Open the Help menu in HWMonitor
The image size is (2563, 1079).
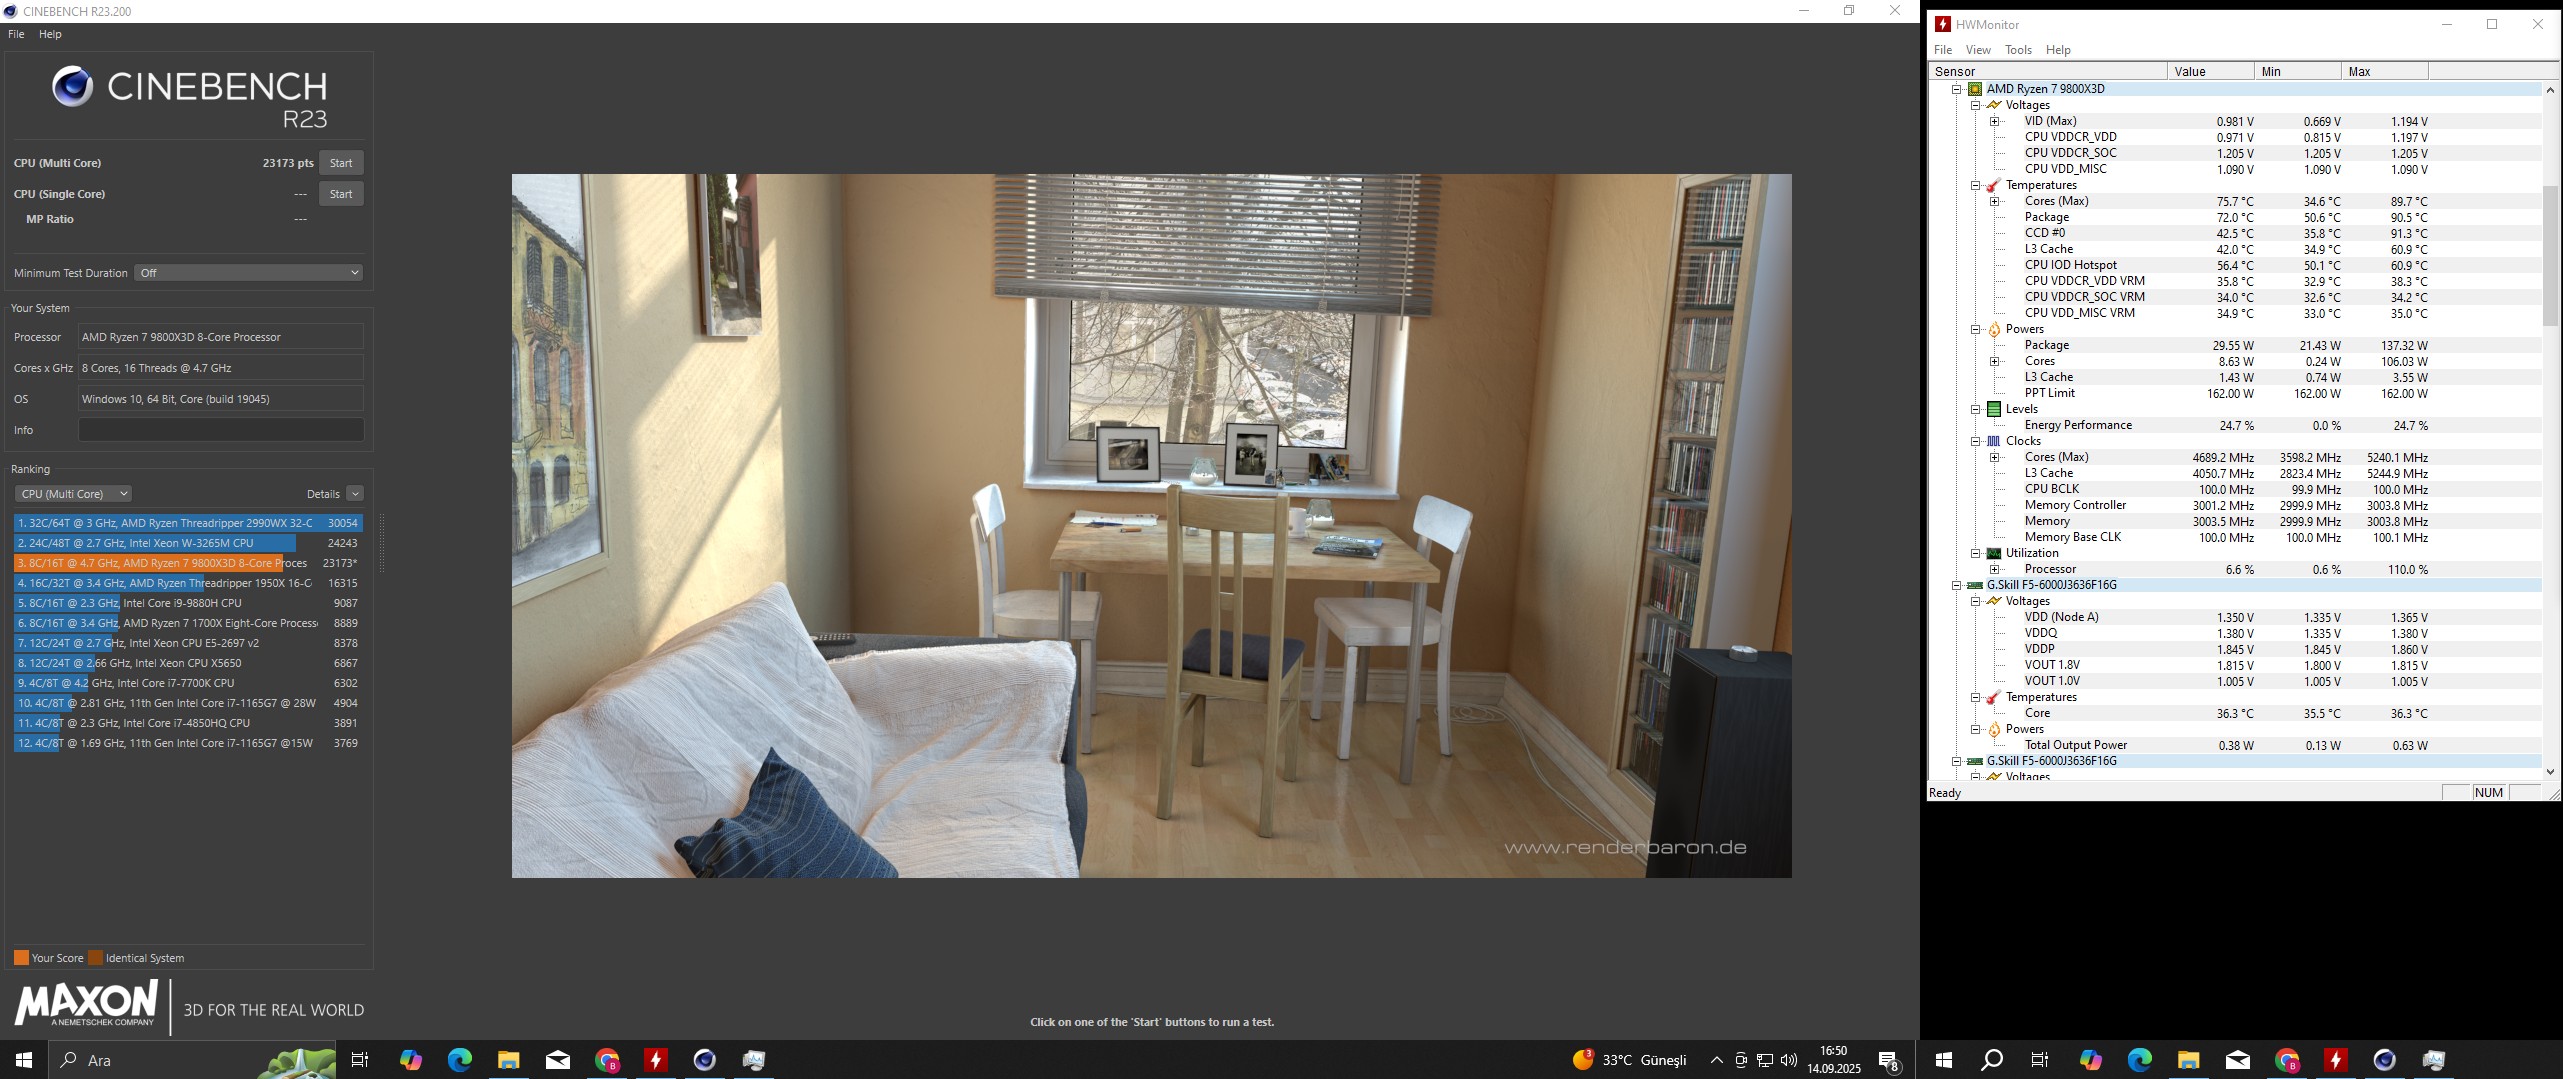point(2058,50)
